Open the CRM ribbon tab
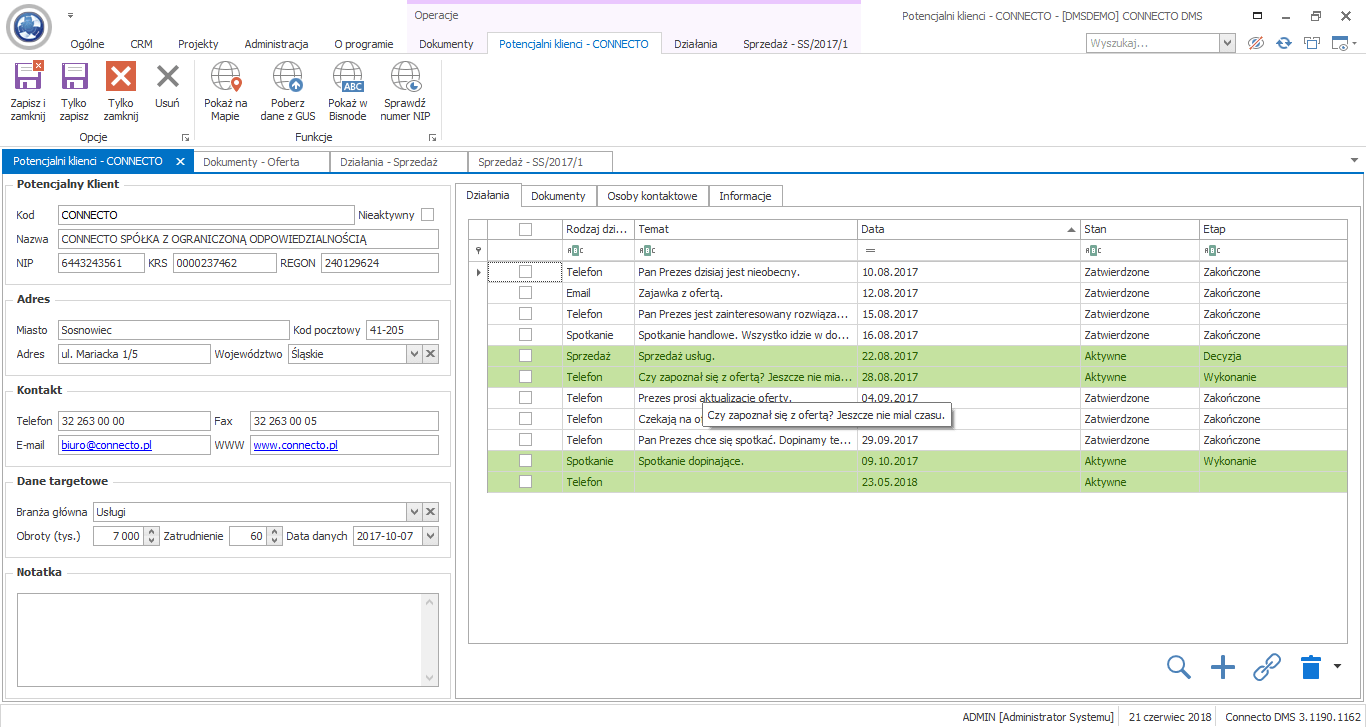This screenshot has height=727, width=1366. 141,44
